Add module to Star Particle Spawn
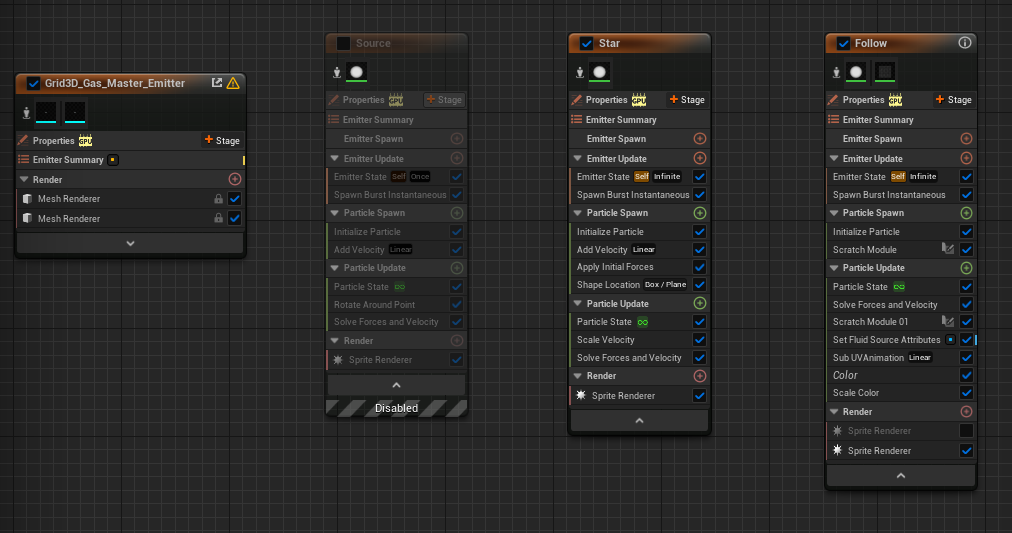 coord(699,213)
